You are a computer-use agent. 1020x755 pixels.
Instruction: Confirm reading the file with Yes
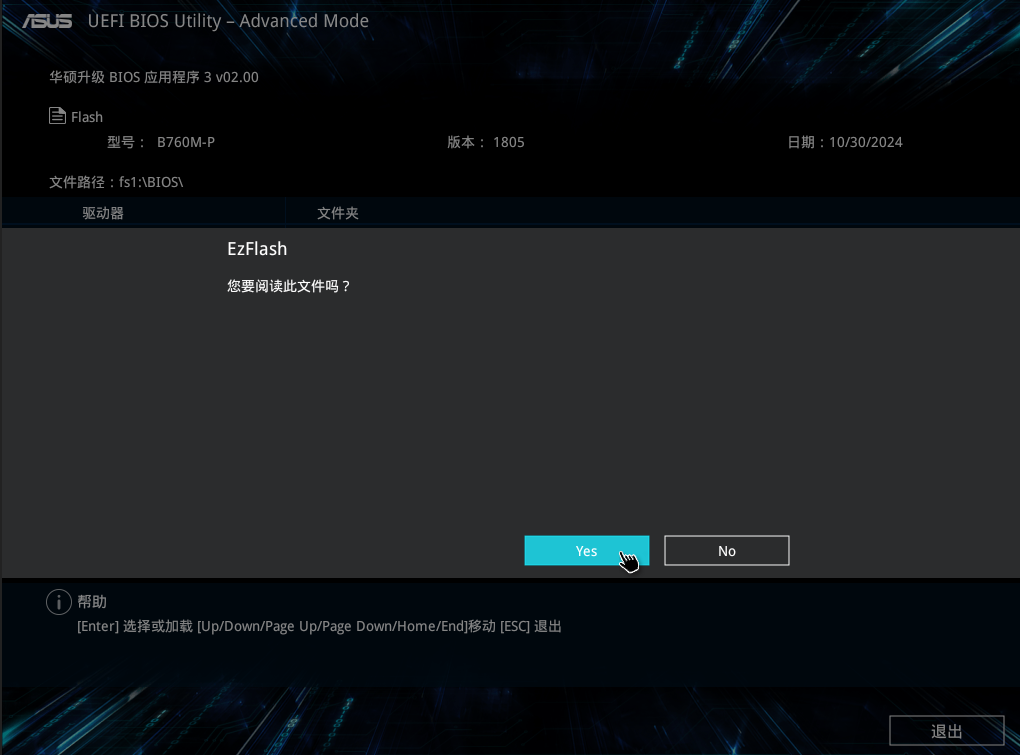586,551
